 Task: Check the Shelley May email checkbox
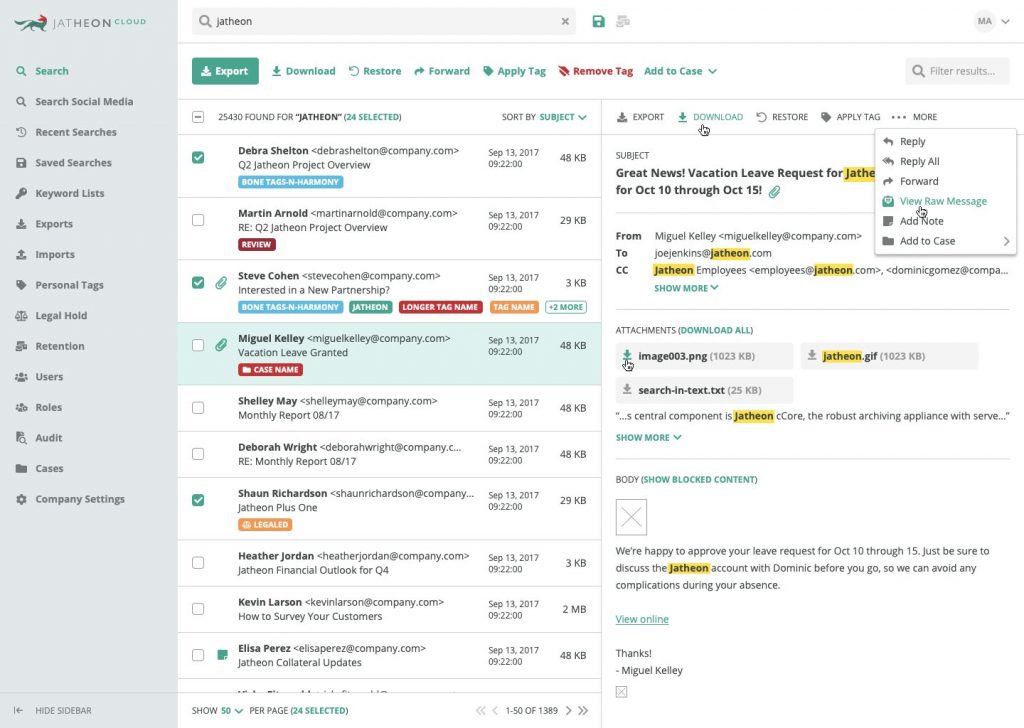coord(198,408)
